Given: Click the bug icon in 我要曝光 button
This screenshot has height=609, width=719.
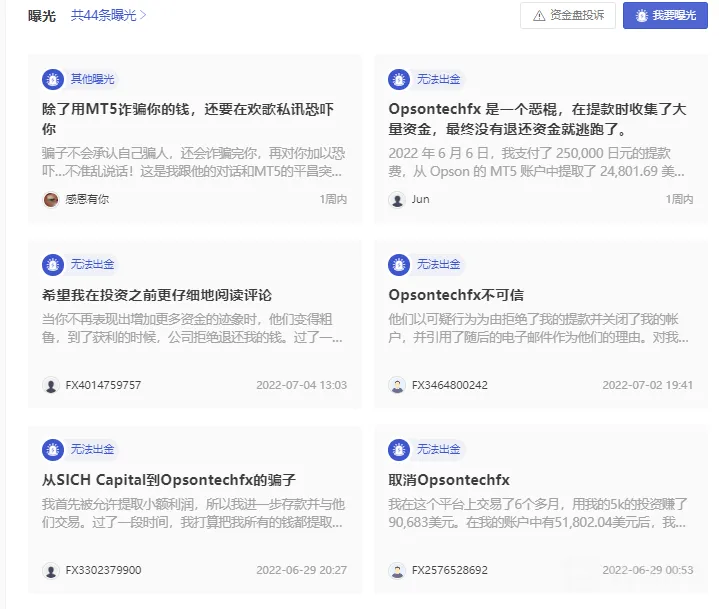Looking at the screenshot, I should click(x=642, y=16).
